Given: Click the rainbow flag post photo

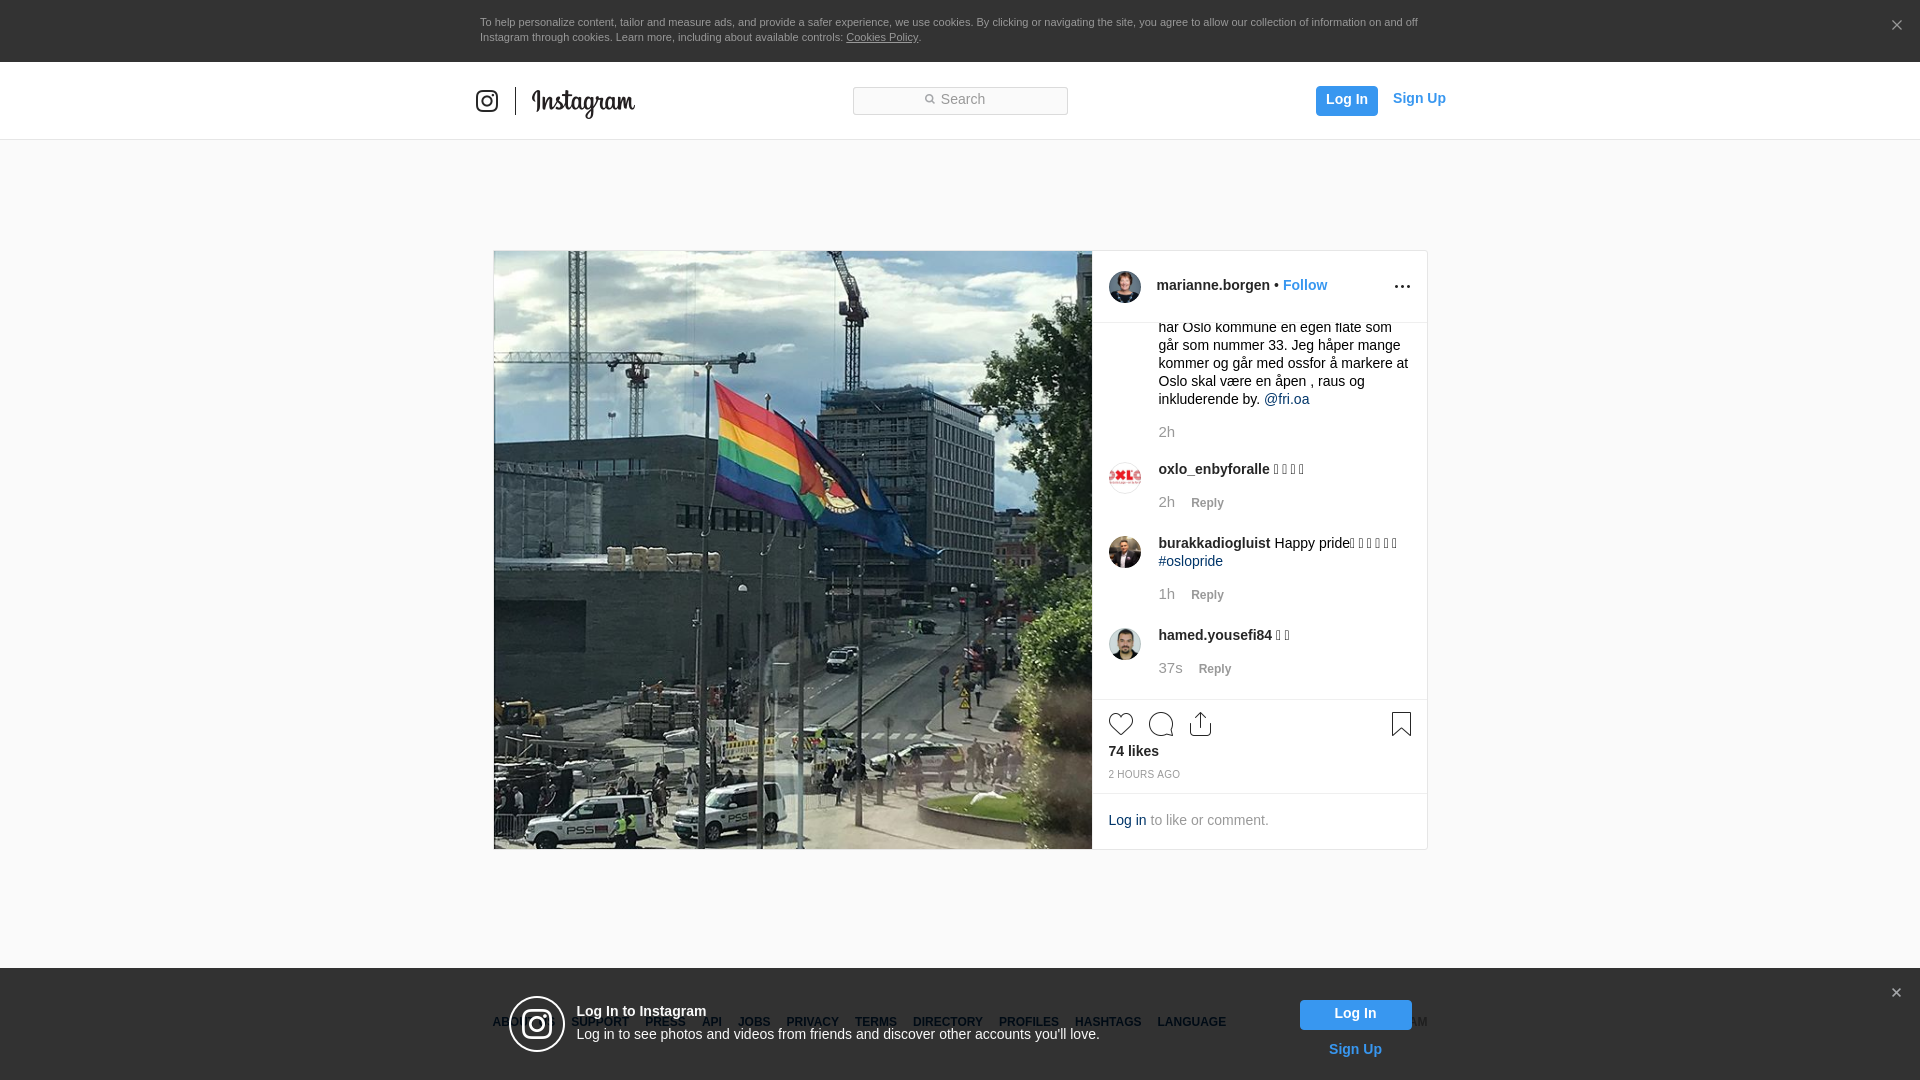Looking at the screenshot, I should coord(792,550).
